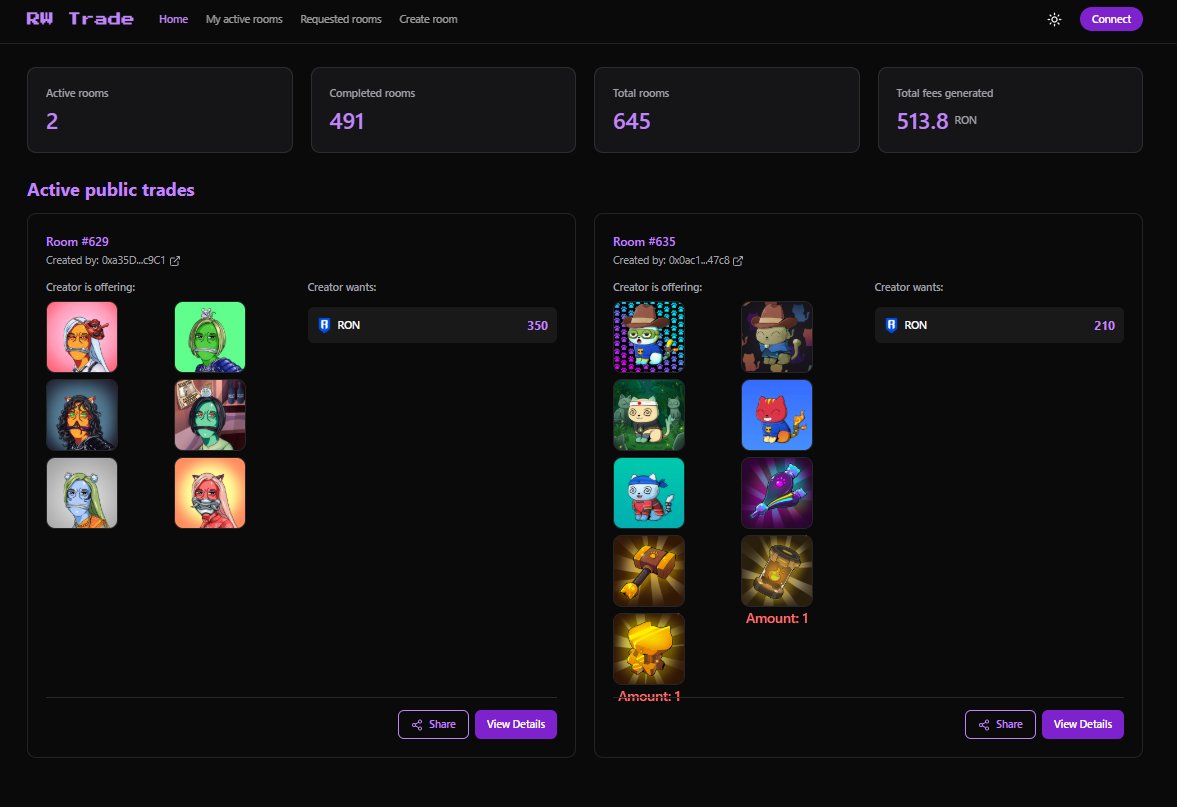
Task: Share Room #629
Action: (433, 724)
